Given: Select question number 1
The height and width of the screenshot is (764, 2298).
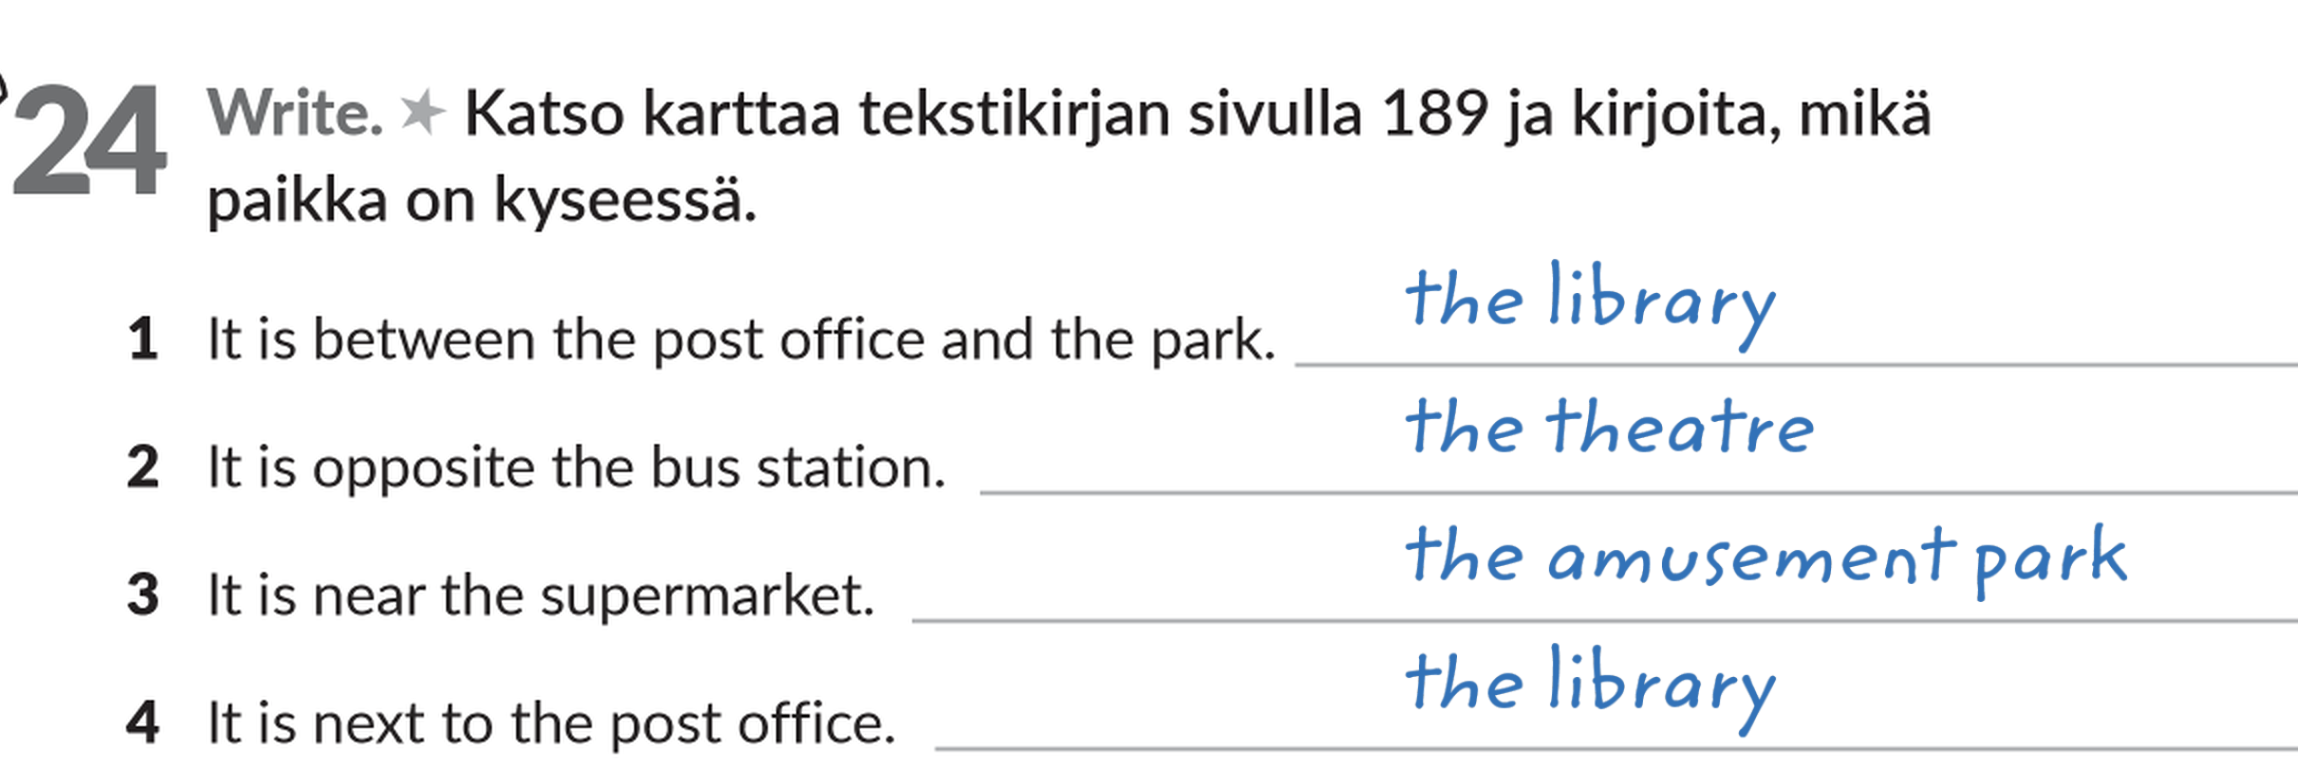Looking at the screenshot, I should 142,339.
